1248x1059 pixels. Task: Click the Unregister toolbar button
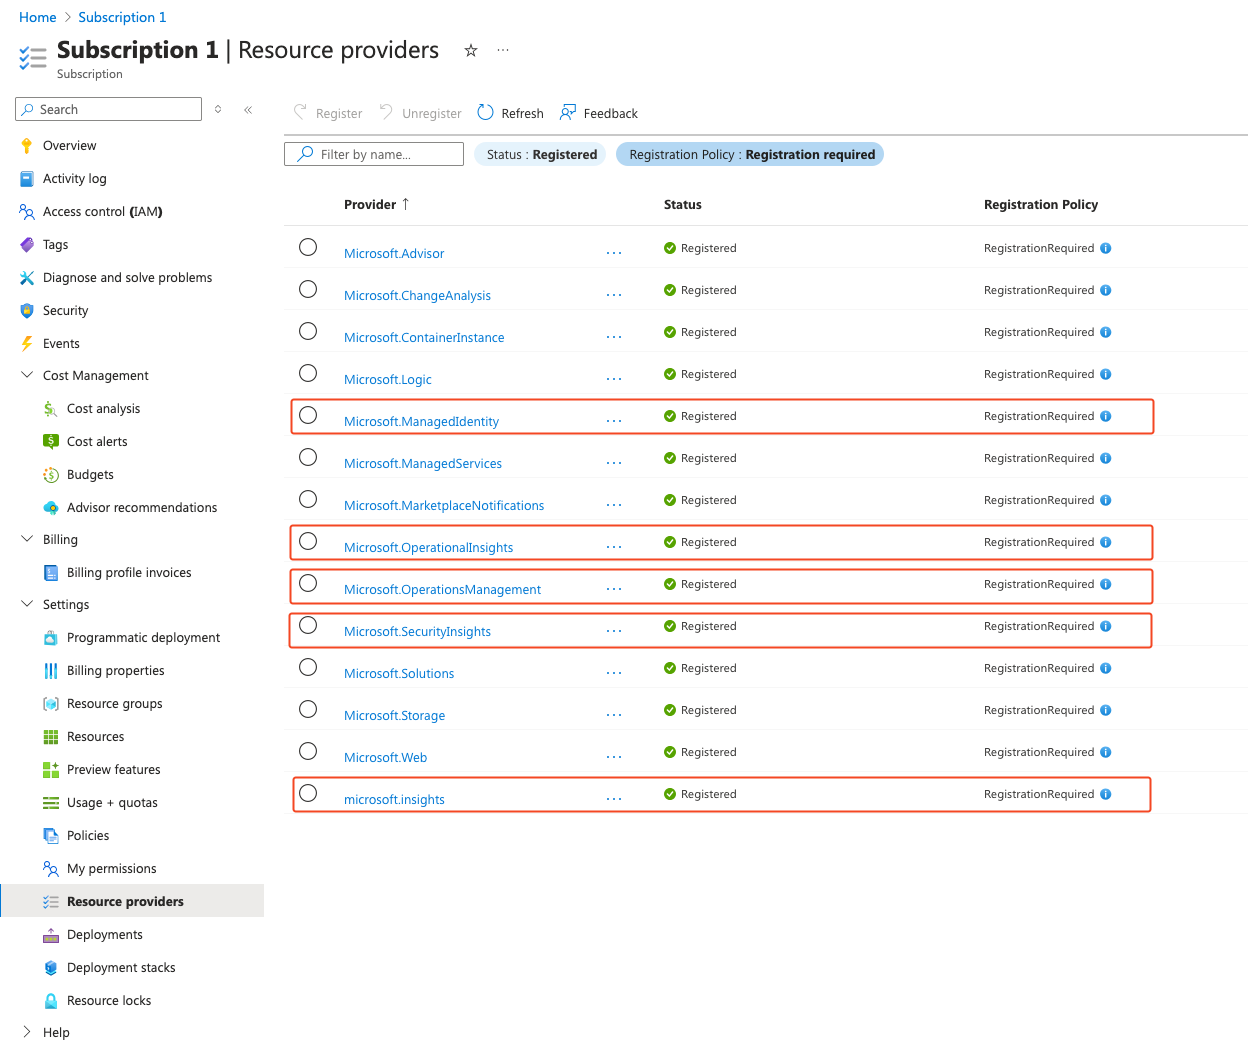tap(421, 113)
